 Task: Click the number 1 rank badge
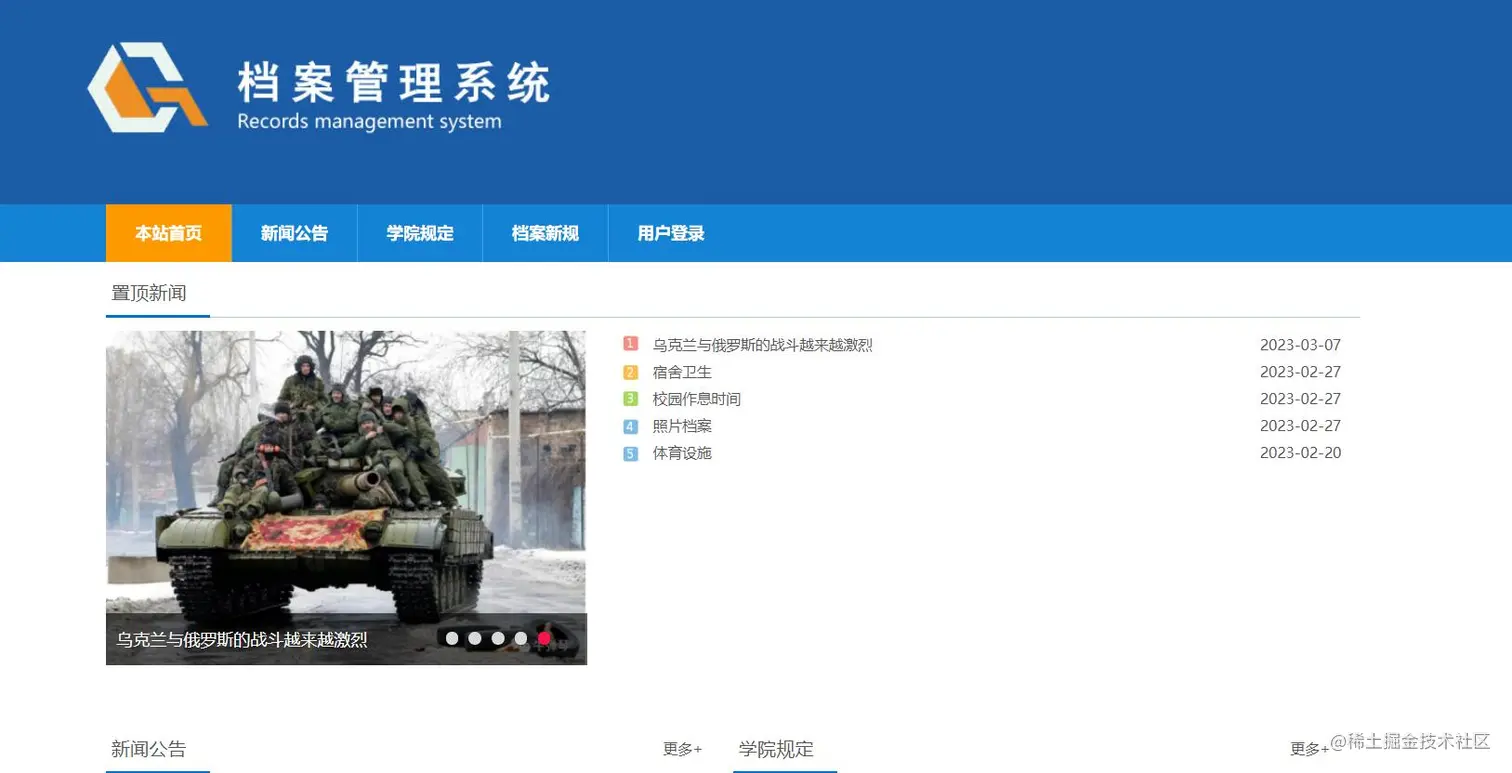point(630,344)
